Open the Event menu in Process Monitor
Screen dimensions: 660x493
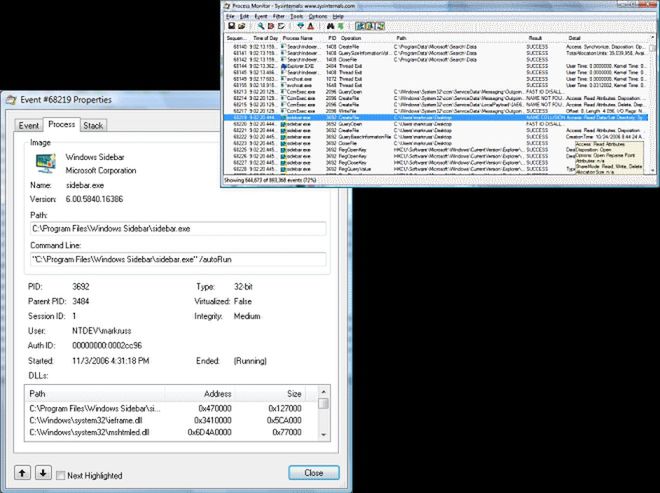[x=261, y=16]
